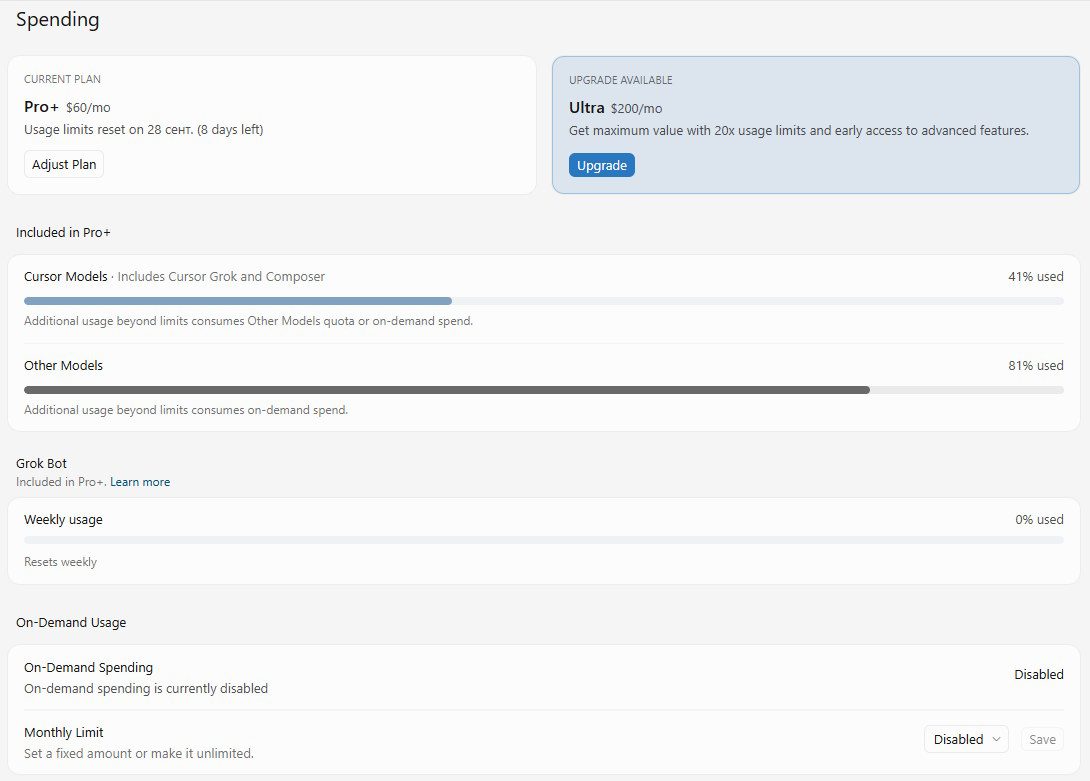The height and width of the screenshot is (781, 1090).
Task: Open the Grok Bot Learn more link
Action: point(140,482)
